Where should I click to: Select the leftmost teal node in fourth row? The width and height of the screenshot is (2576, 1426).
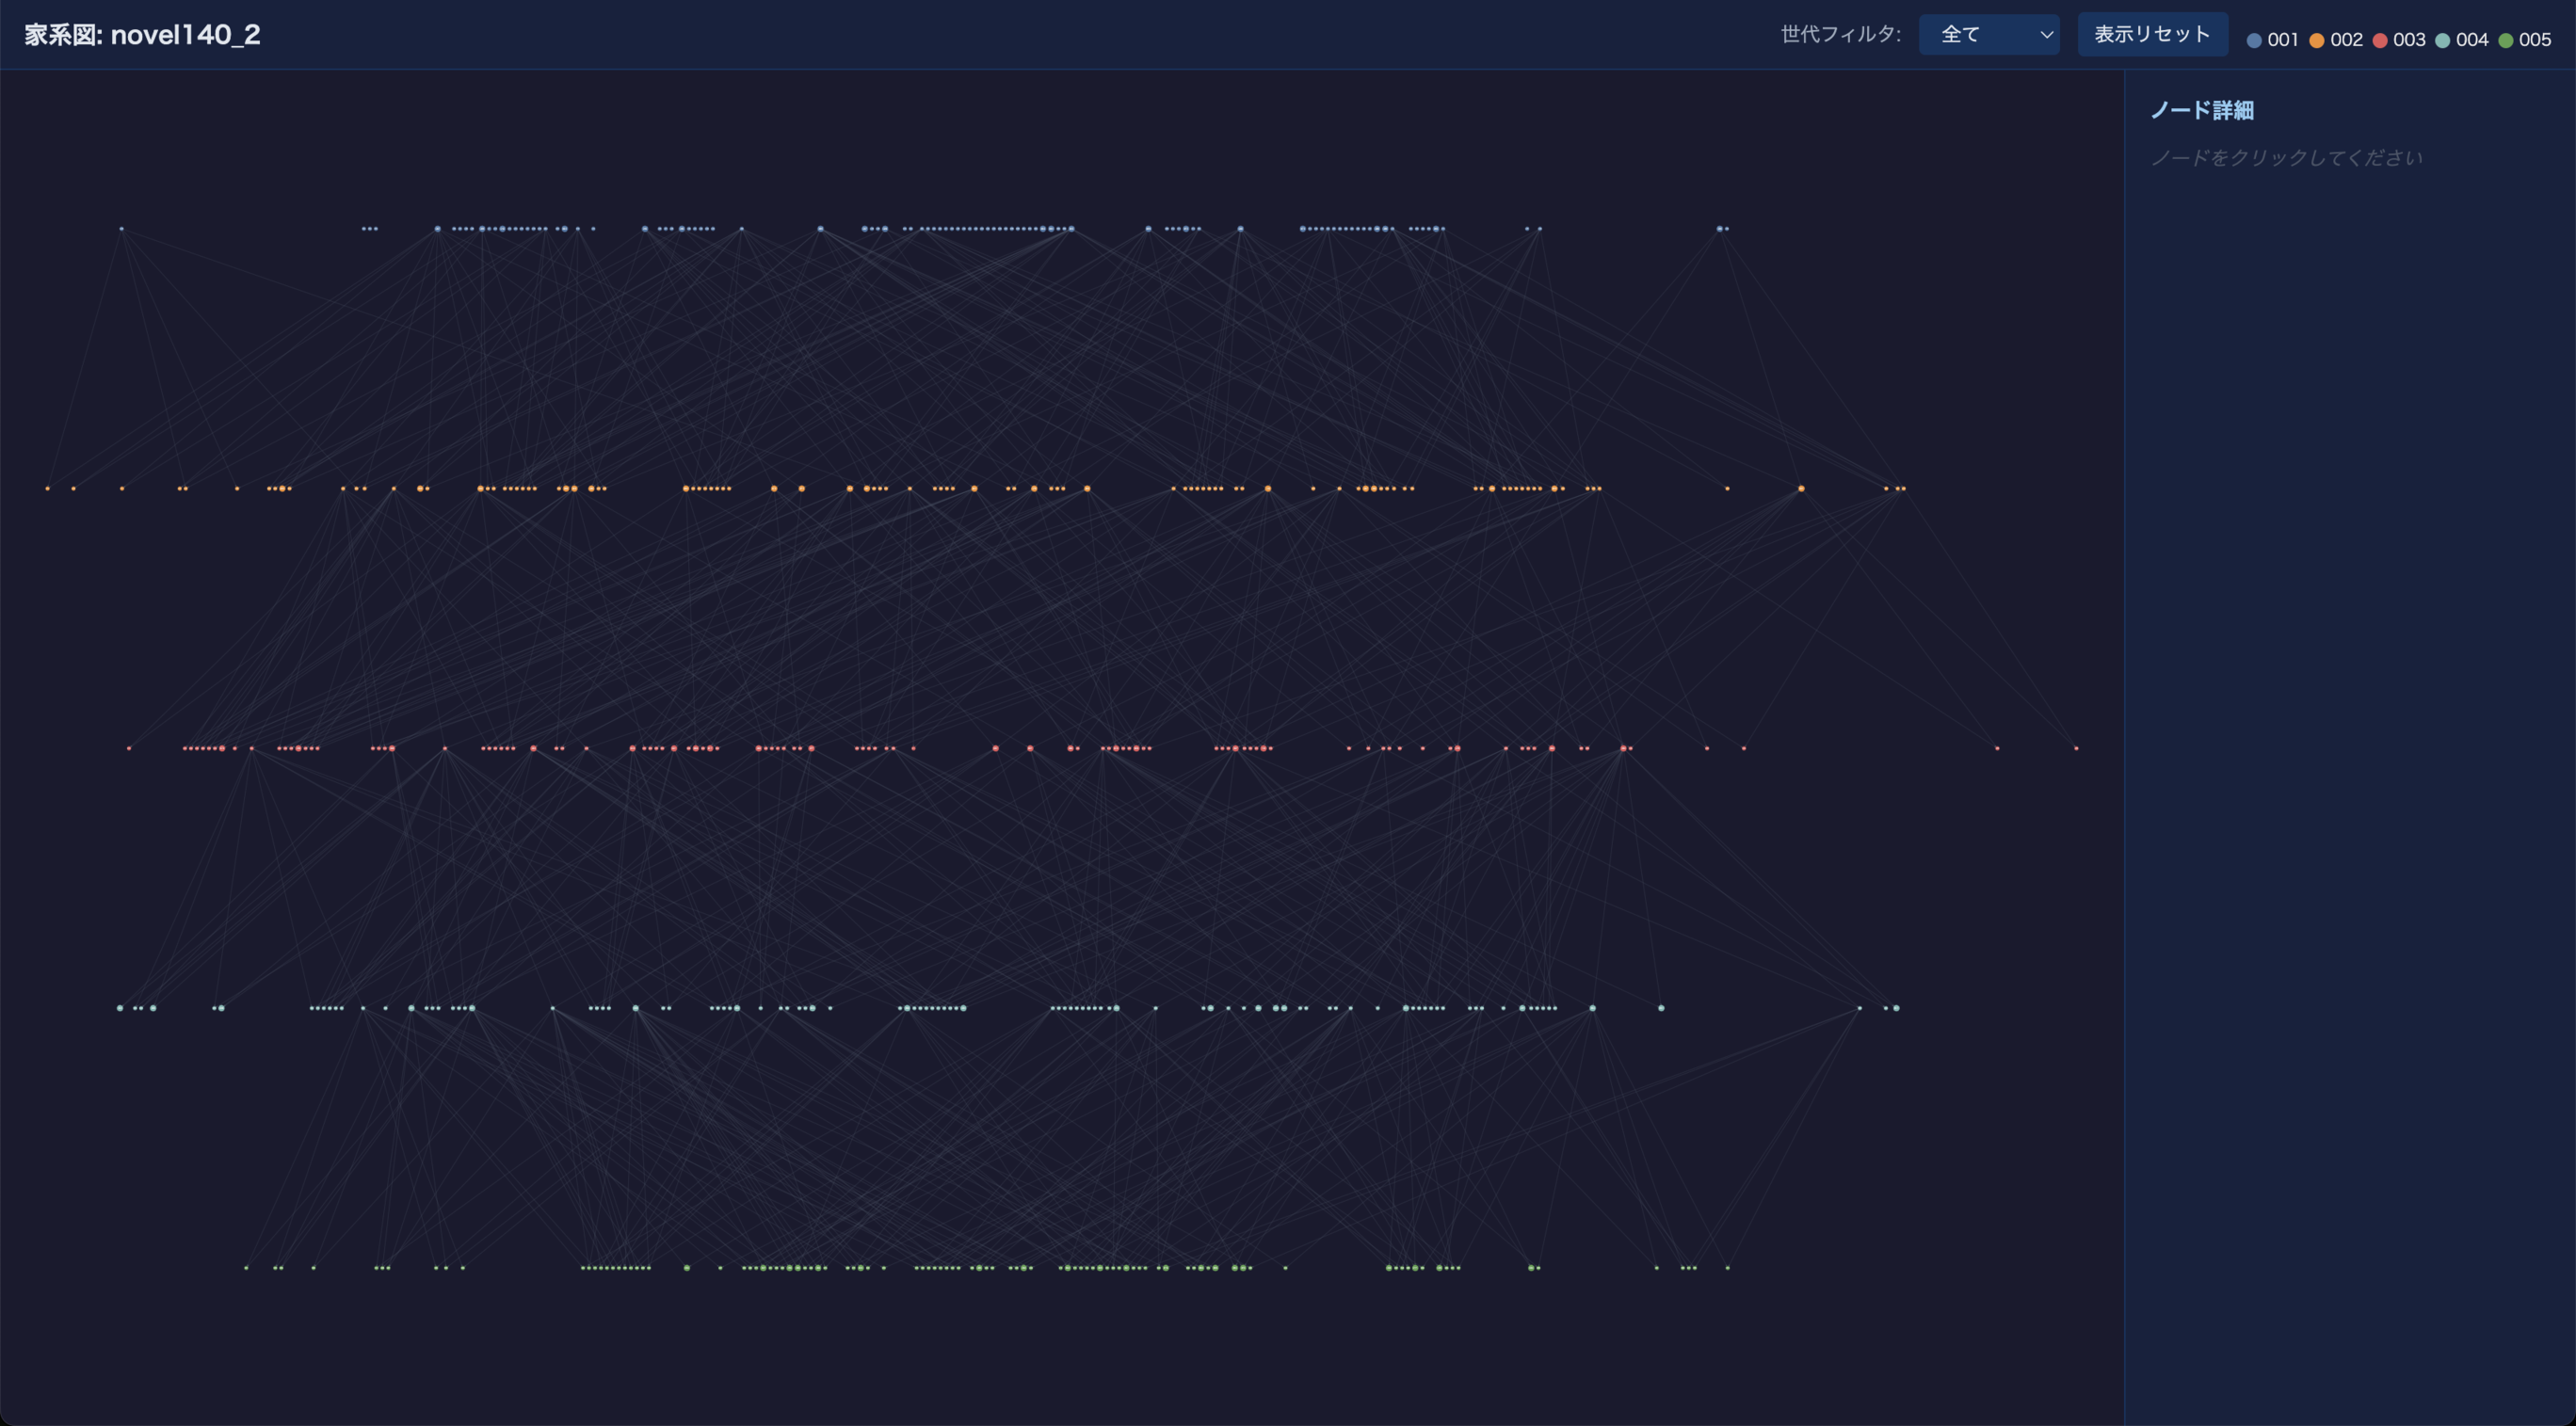click(x=120, y=1008)
